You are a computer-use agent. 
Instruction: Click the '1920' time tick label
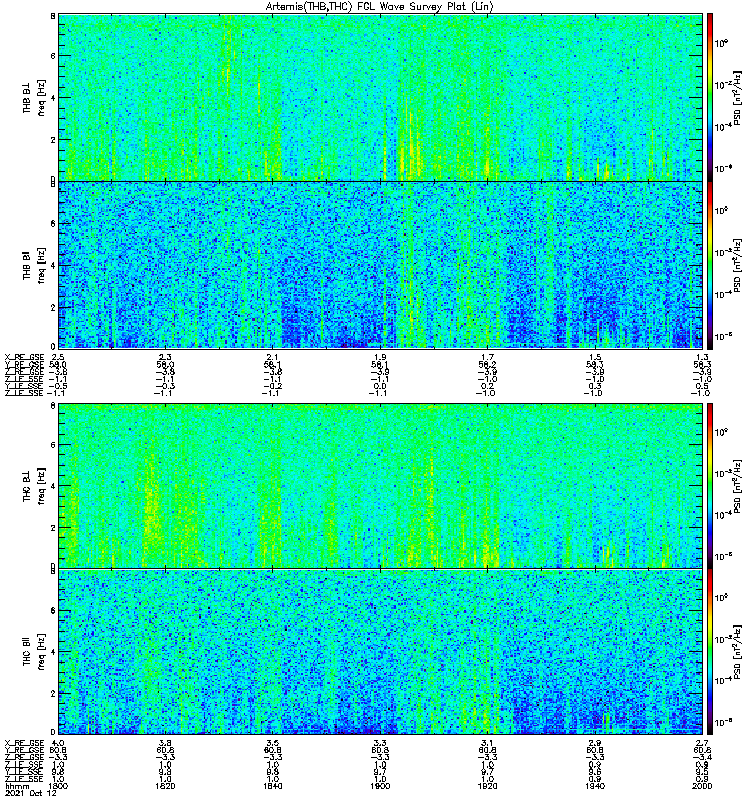487,786
